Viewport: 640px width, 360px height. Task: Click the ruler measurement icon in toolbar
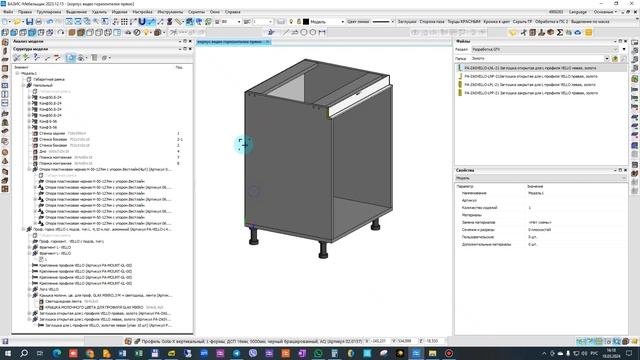pos(179,22)
